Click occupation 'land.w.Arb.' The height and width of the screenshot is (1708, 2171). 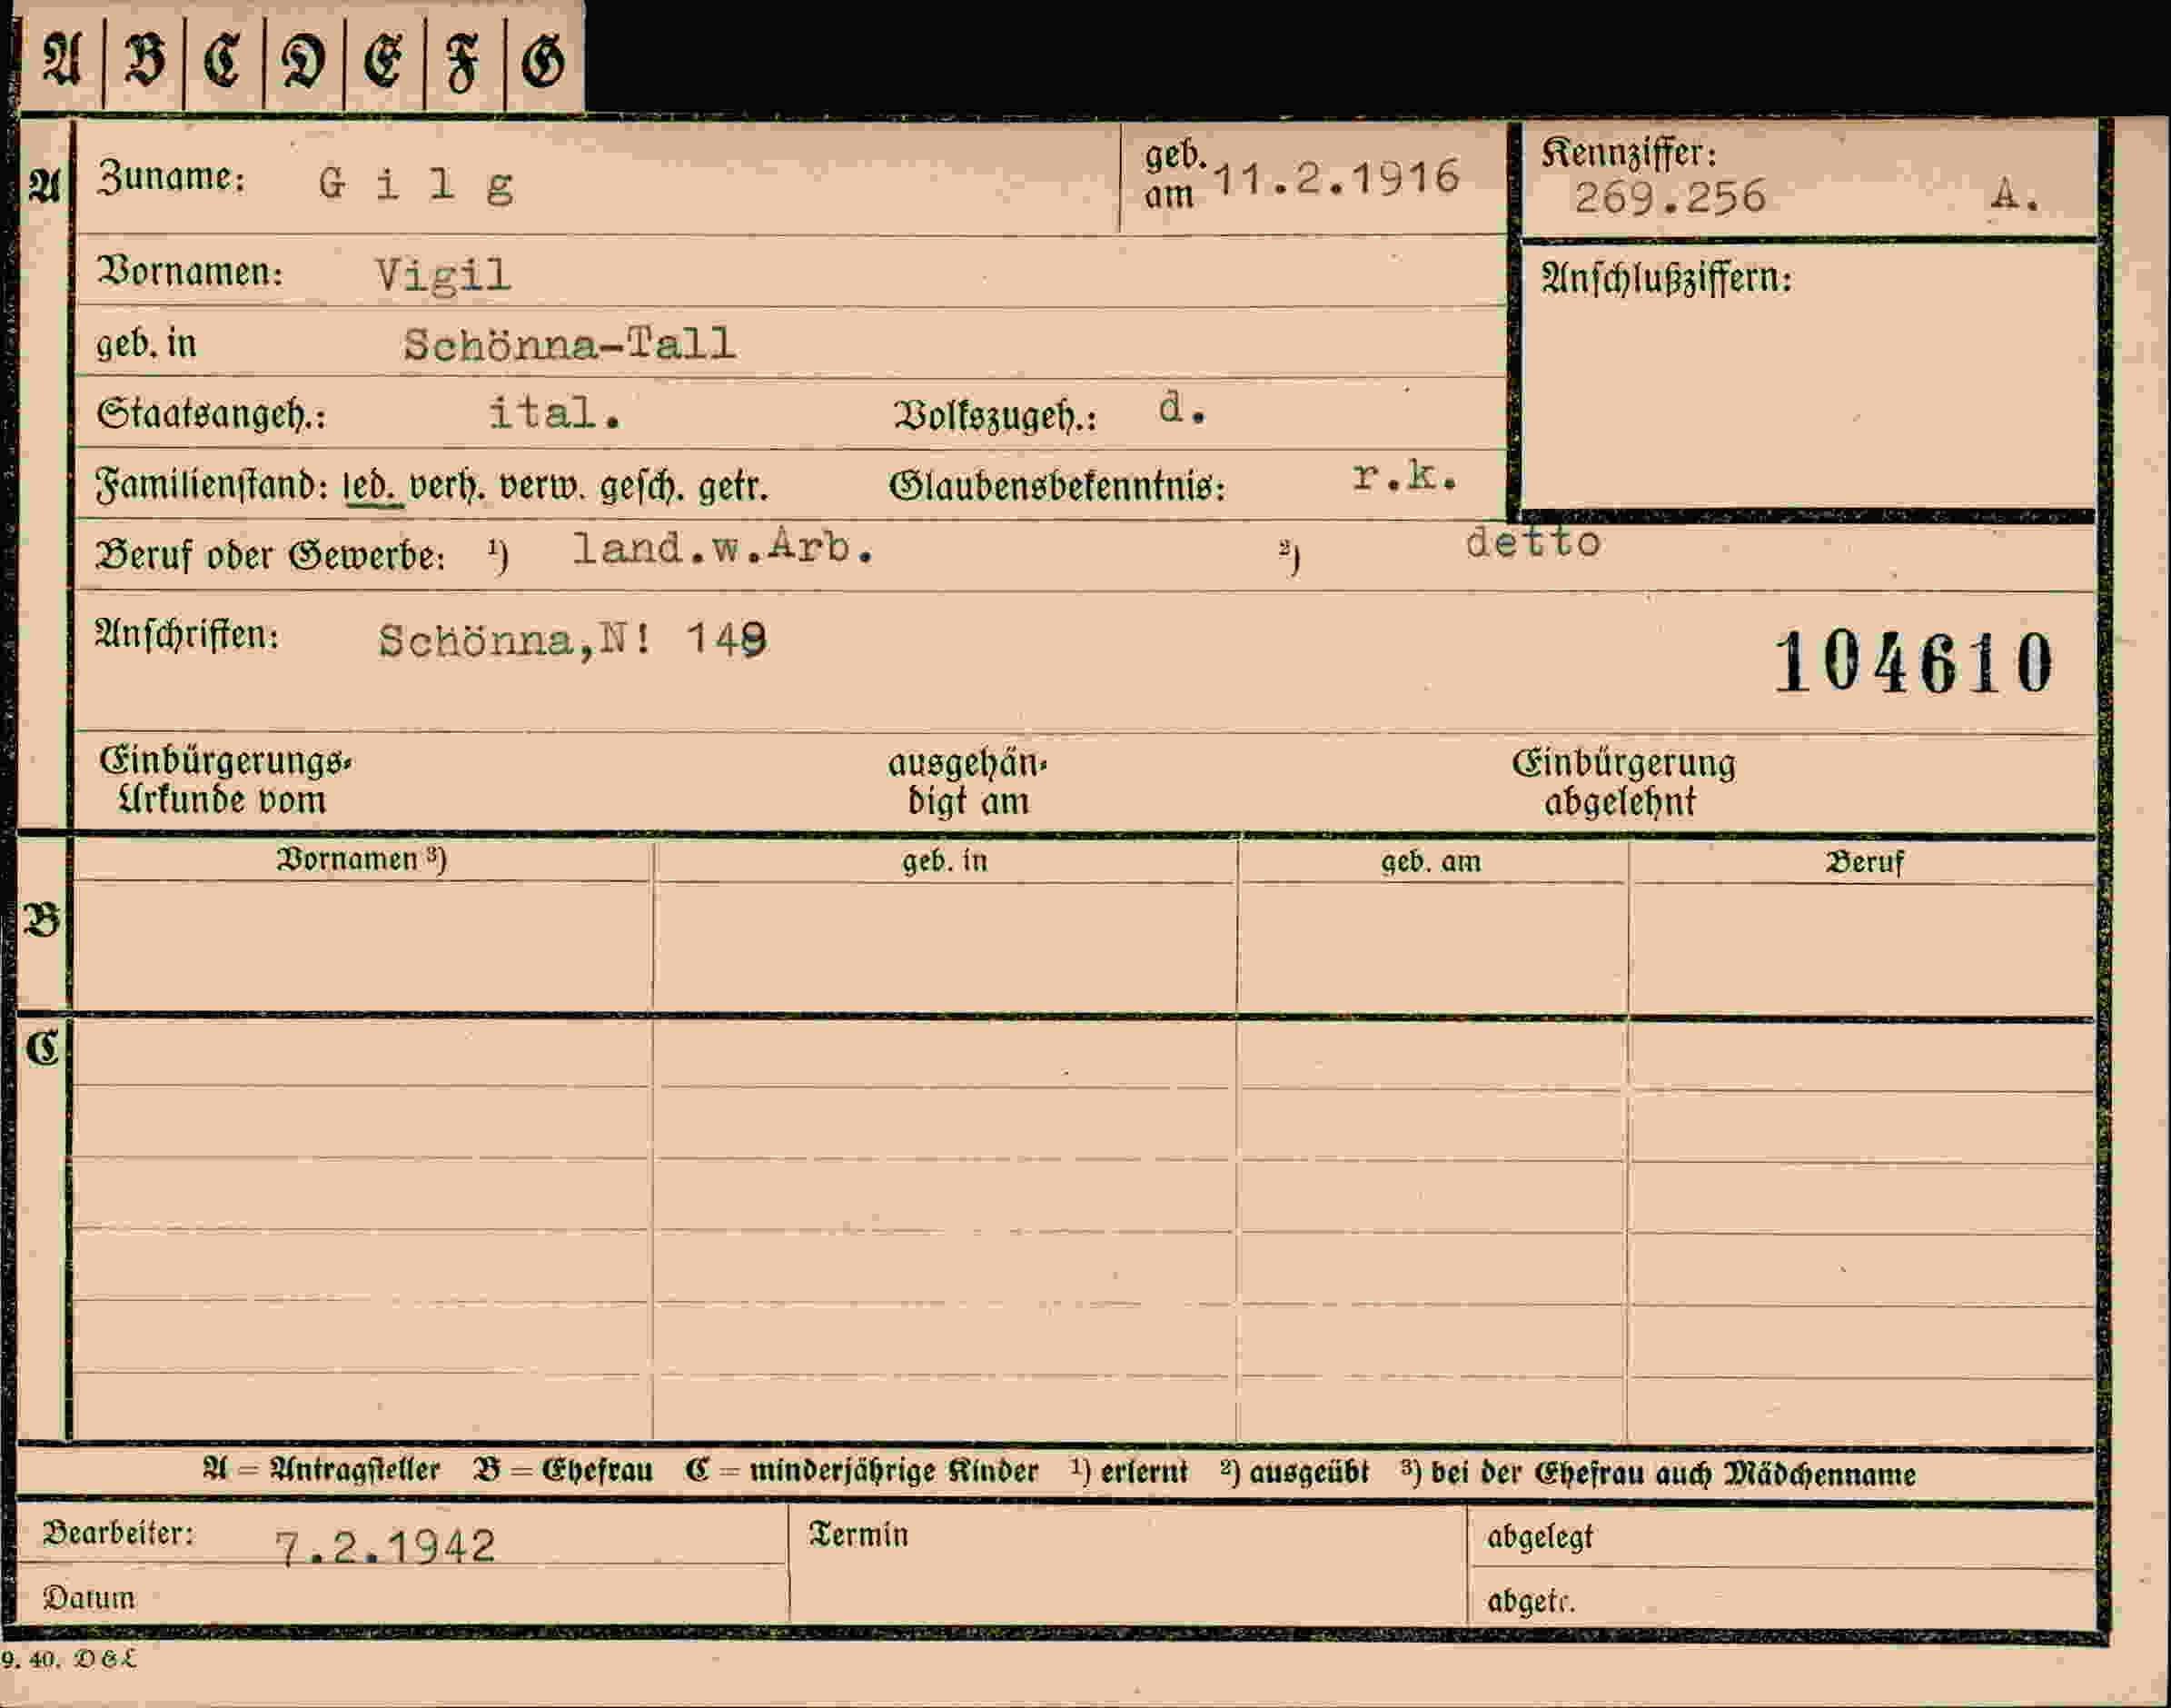click(x=723, y=549)
